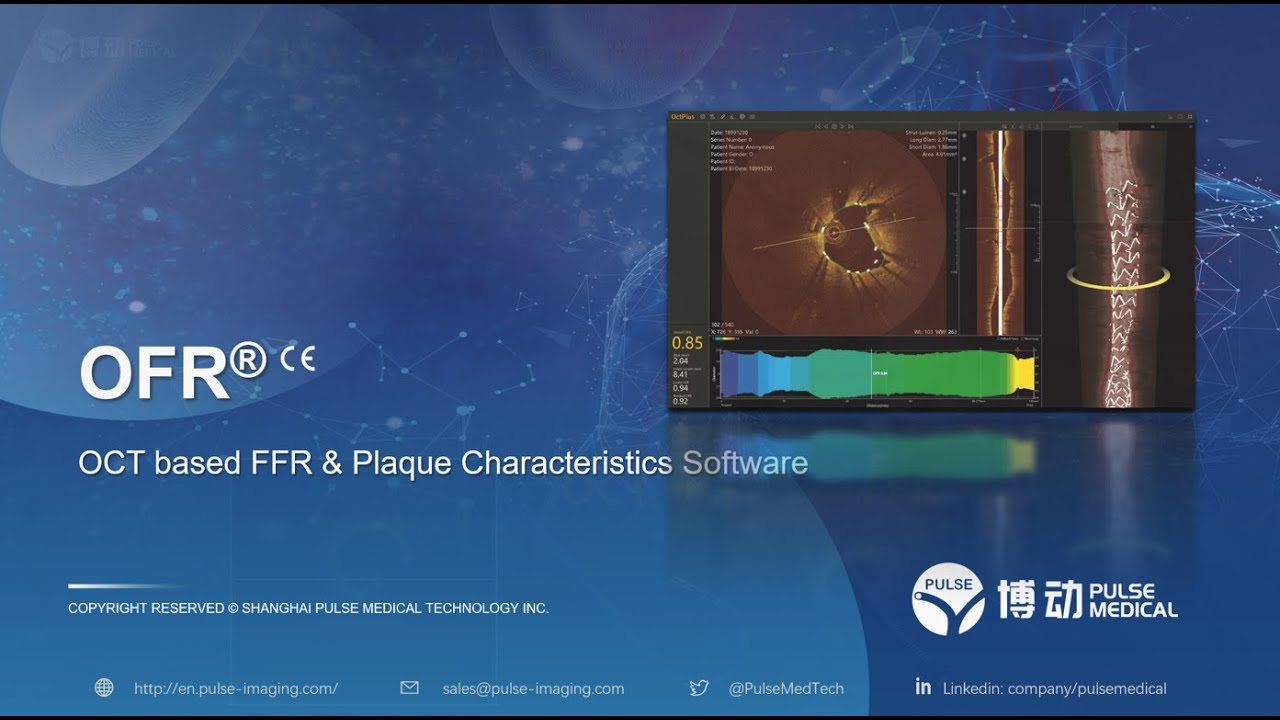Viewport: 1280px width, 720px height.
Task: Click the "Series Number: 0" overlay text
Action: 731,140
